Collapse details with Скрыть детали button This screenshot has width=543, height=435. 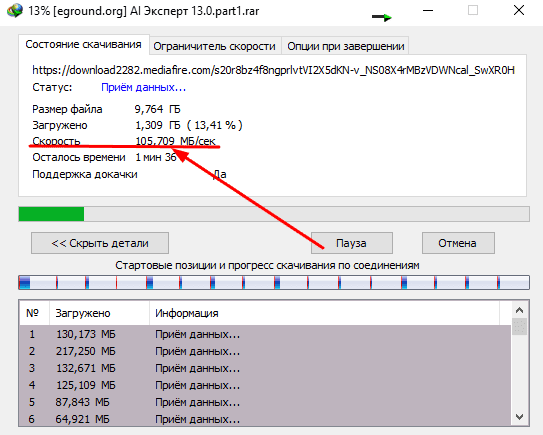click(x=100, y=243)
